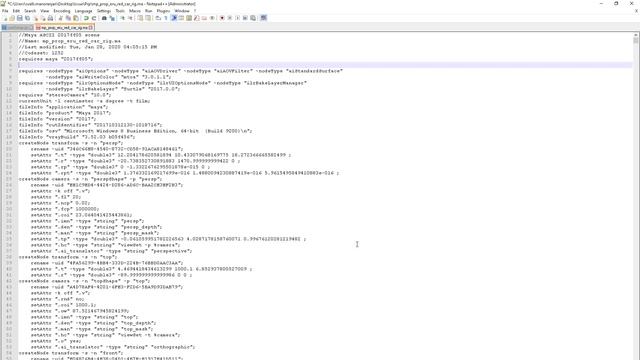The width and height of the screenshot is (640, 360).
Task: Open the Search menu
Action: pos(30,11)
